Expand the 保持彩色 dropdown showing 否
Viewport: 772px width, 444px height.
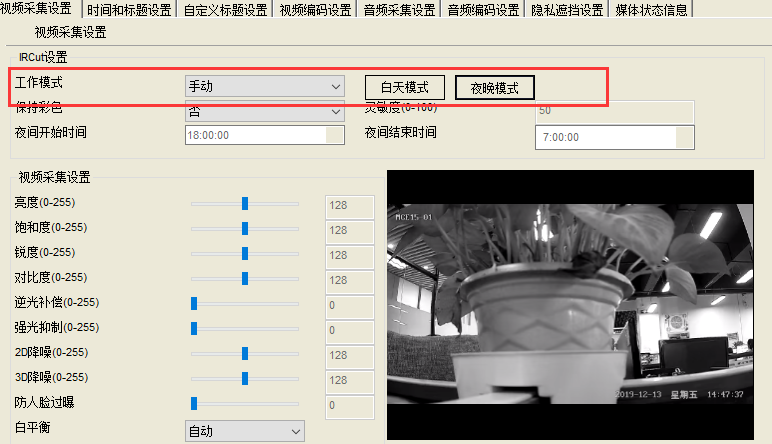click(x=264, y=111)
